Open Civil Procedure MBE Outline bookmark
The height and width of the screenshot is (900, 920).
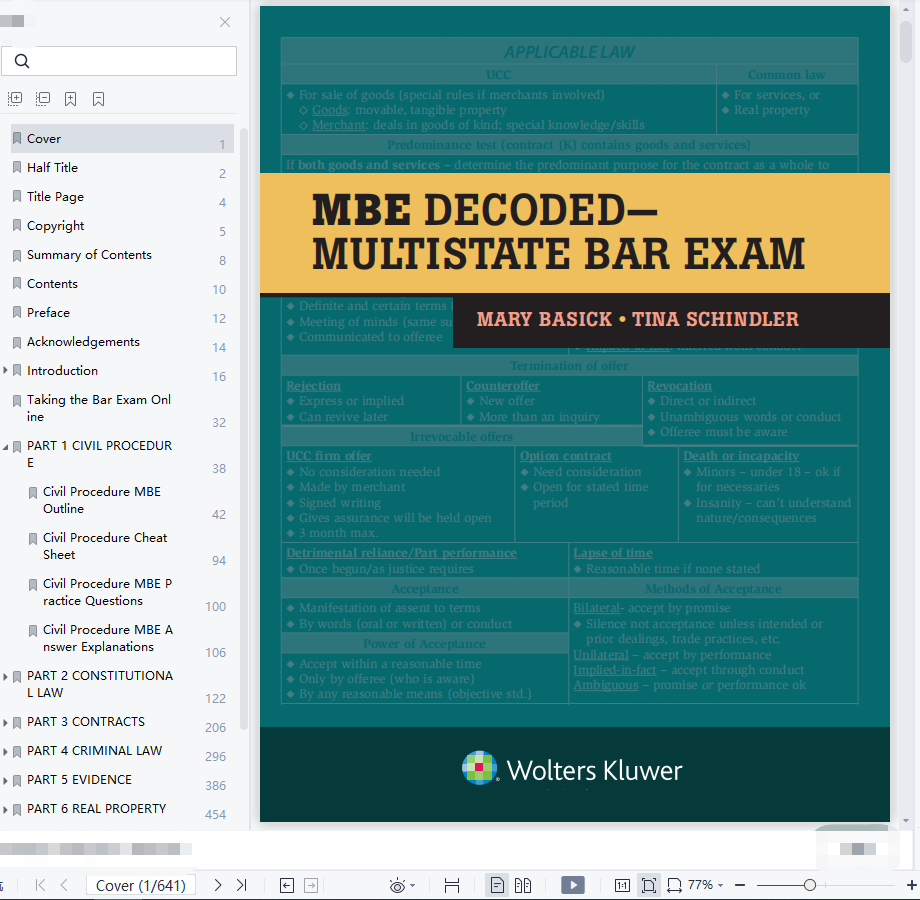(102, 500)
